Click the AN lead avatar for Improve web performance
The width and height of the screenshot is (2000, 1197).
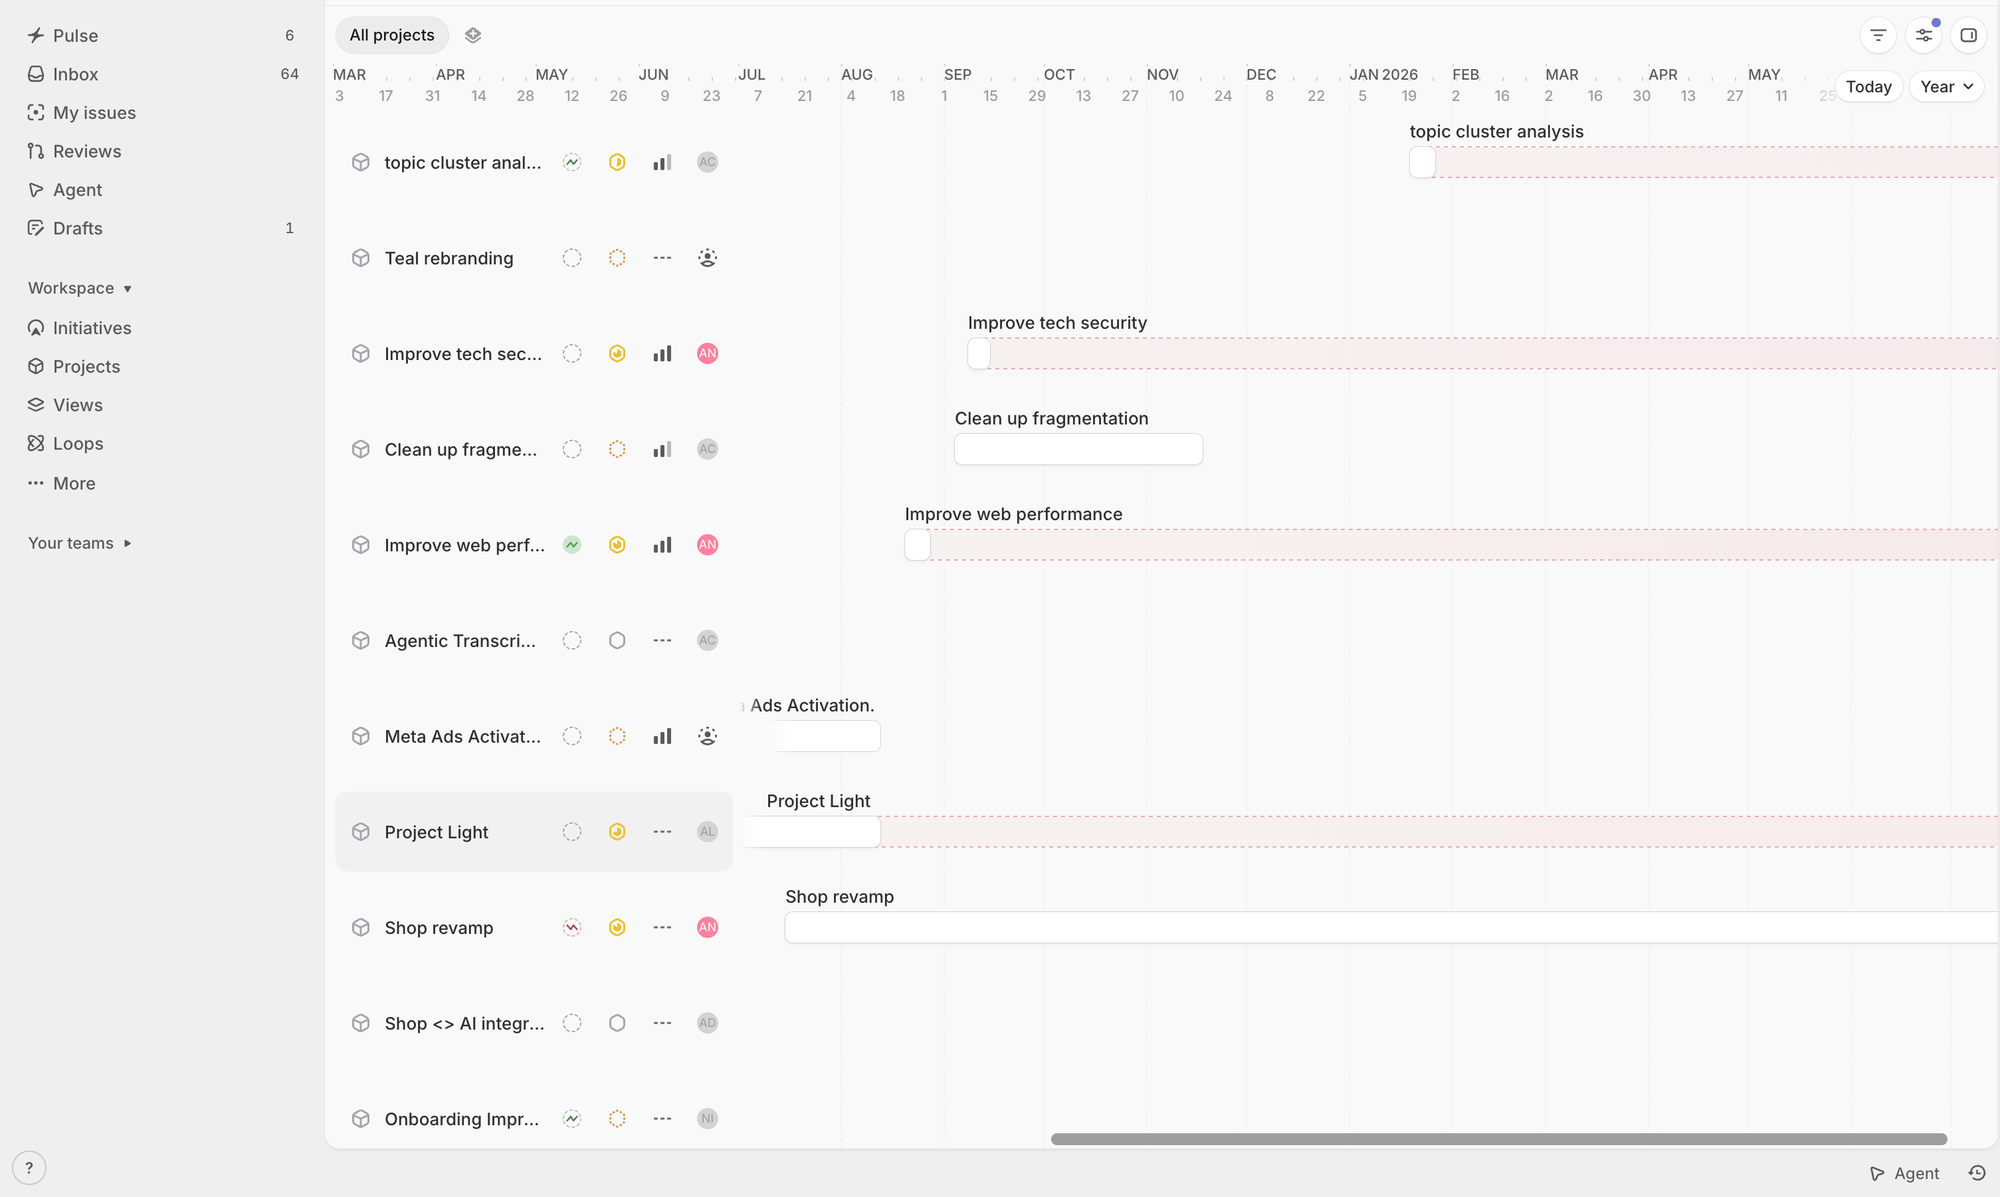(x=707, y=545)
